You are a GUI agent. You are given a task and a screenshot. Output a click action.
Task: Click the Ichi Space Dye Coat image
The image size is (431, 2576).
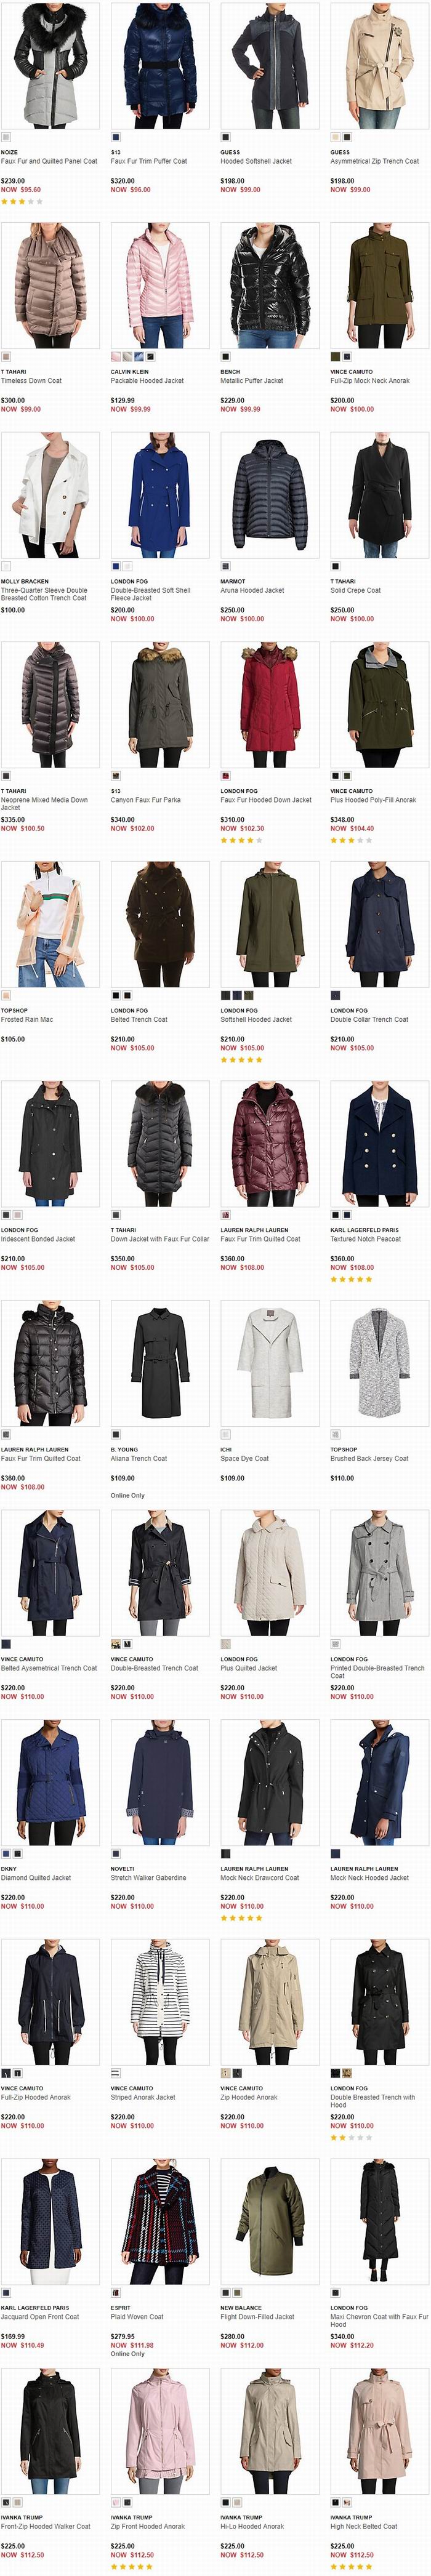point(270,1362)
